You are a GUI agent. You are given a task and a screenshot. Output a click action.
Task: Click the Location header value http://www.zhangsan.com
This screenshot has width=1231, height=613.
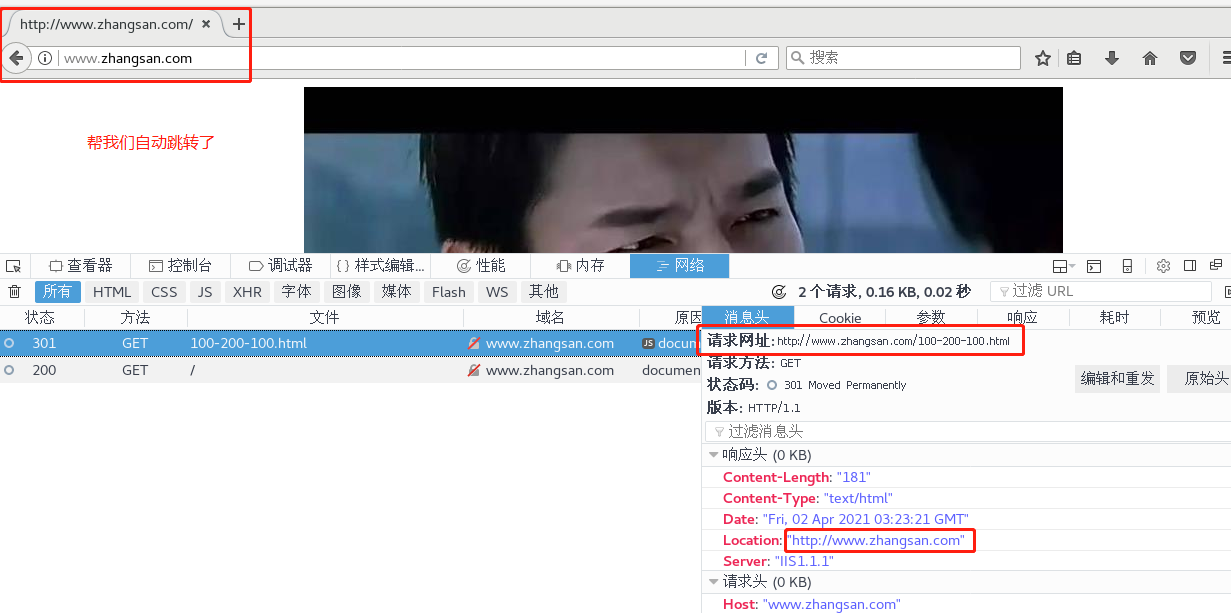877,541
